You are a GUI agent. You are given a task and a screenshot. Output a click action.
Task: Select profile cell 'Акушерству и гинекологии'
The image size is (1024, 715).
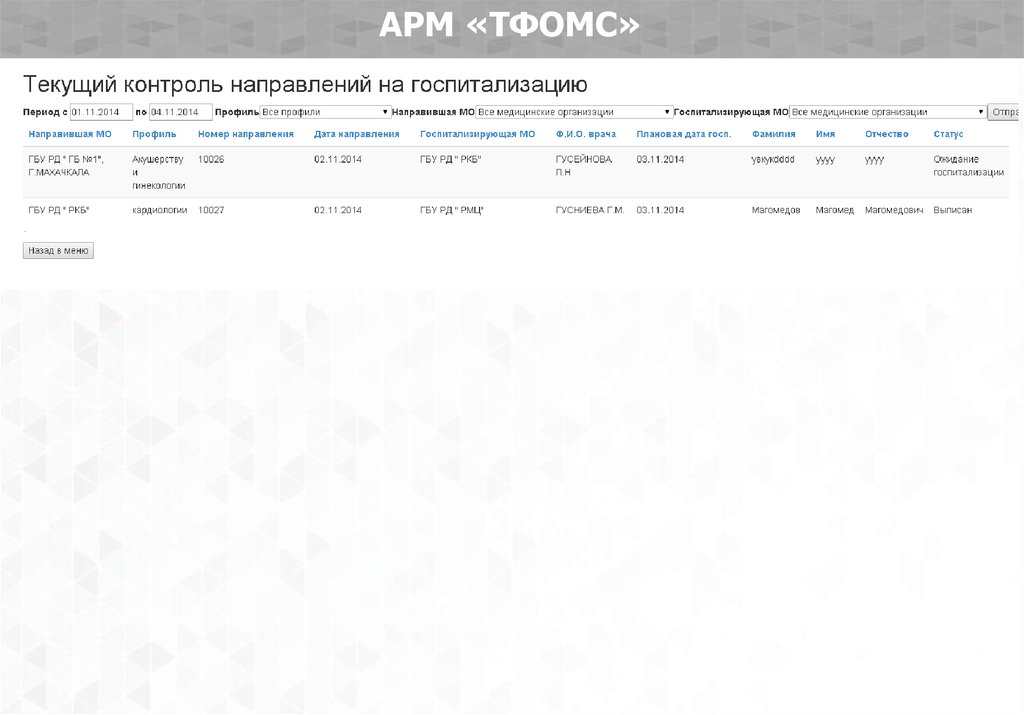pyautogui.click(x=159, y=172)
